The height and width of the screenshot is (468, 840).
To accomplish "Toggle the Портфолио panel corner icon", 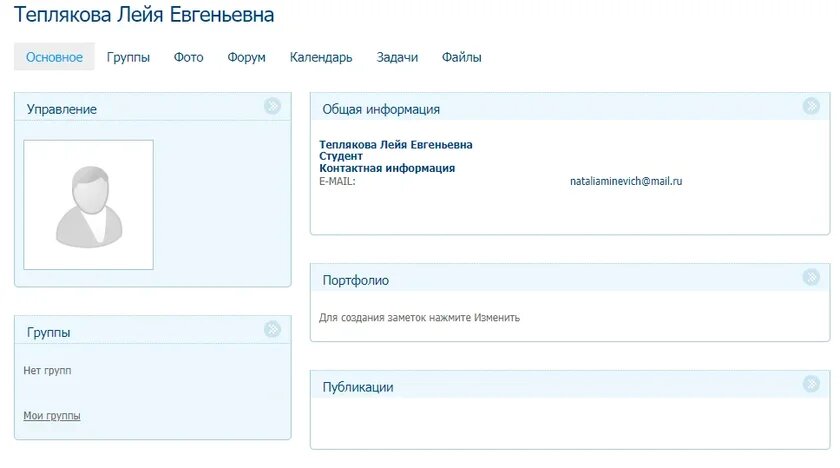I will coord(811,277).
